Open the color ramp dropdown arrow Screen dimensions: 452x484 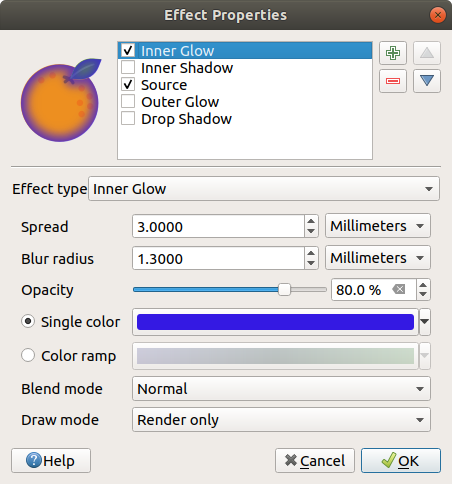425,356
